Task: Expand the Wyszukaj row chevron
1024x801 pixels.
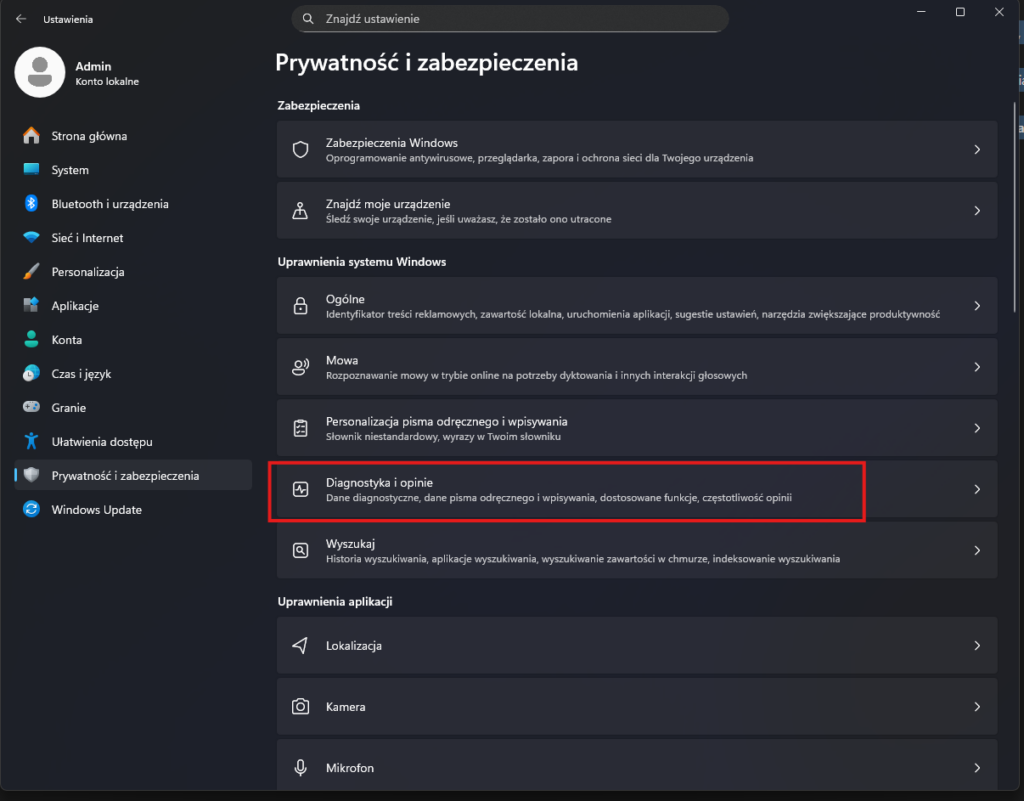Action: pos(977,551)
